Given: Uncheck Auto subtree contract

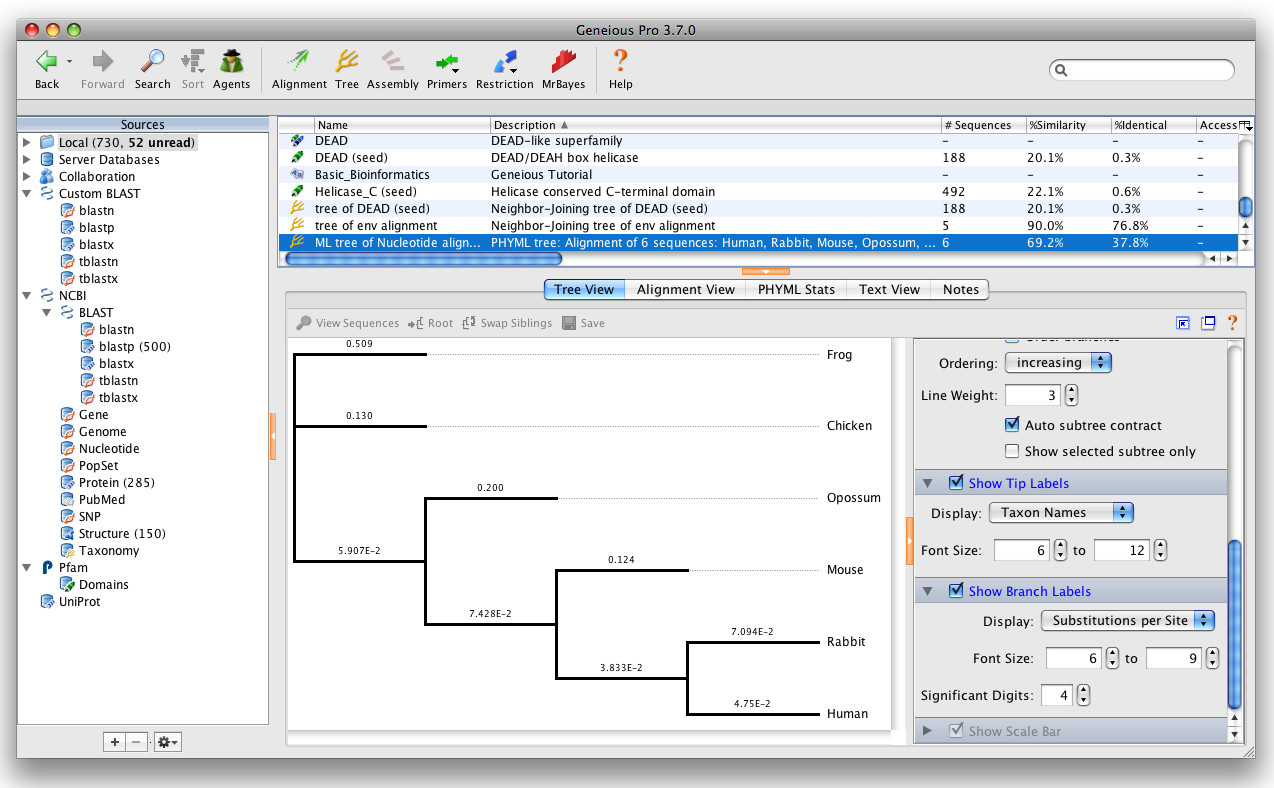Looking at the screenshot, I should 1012,425.
